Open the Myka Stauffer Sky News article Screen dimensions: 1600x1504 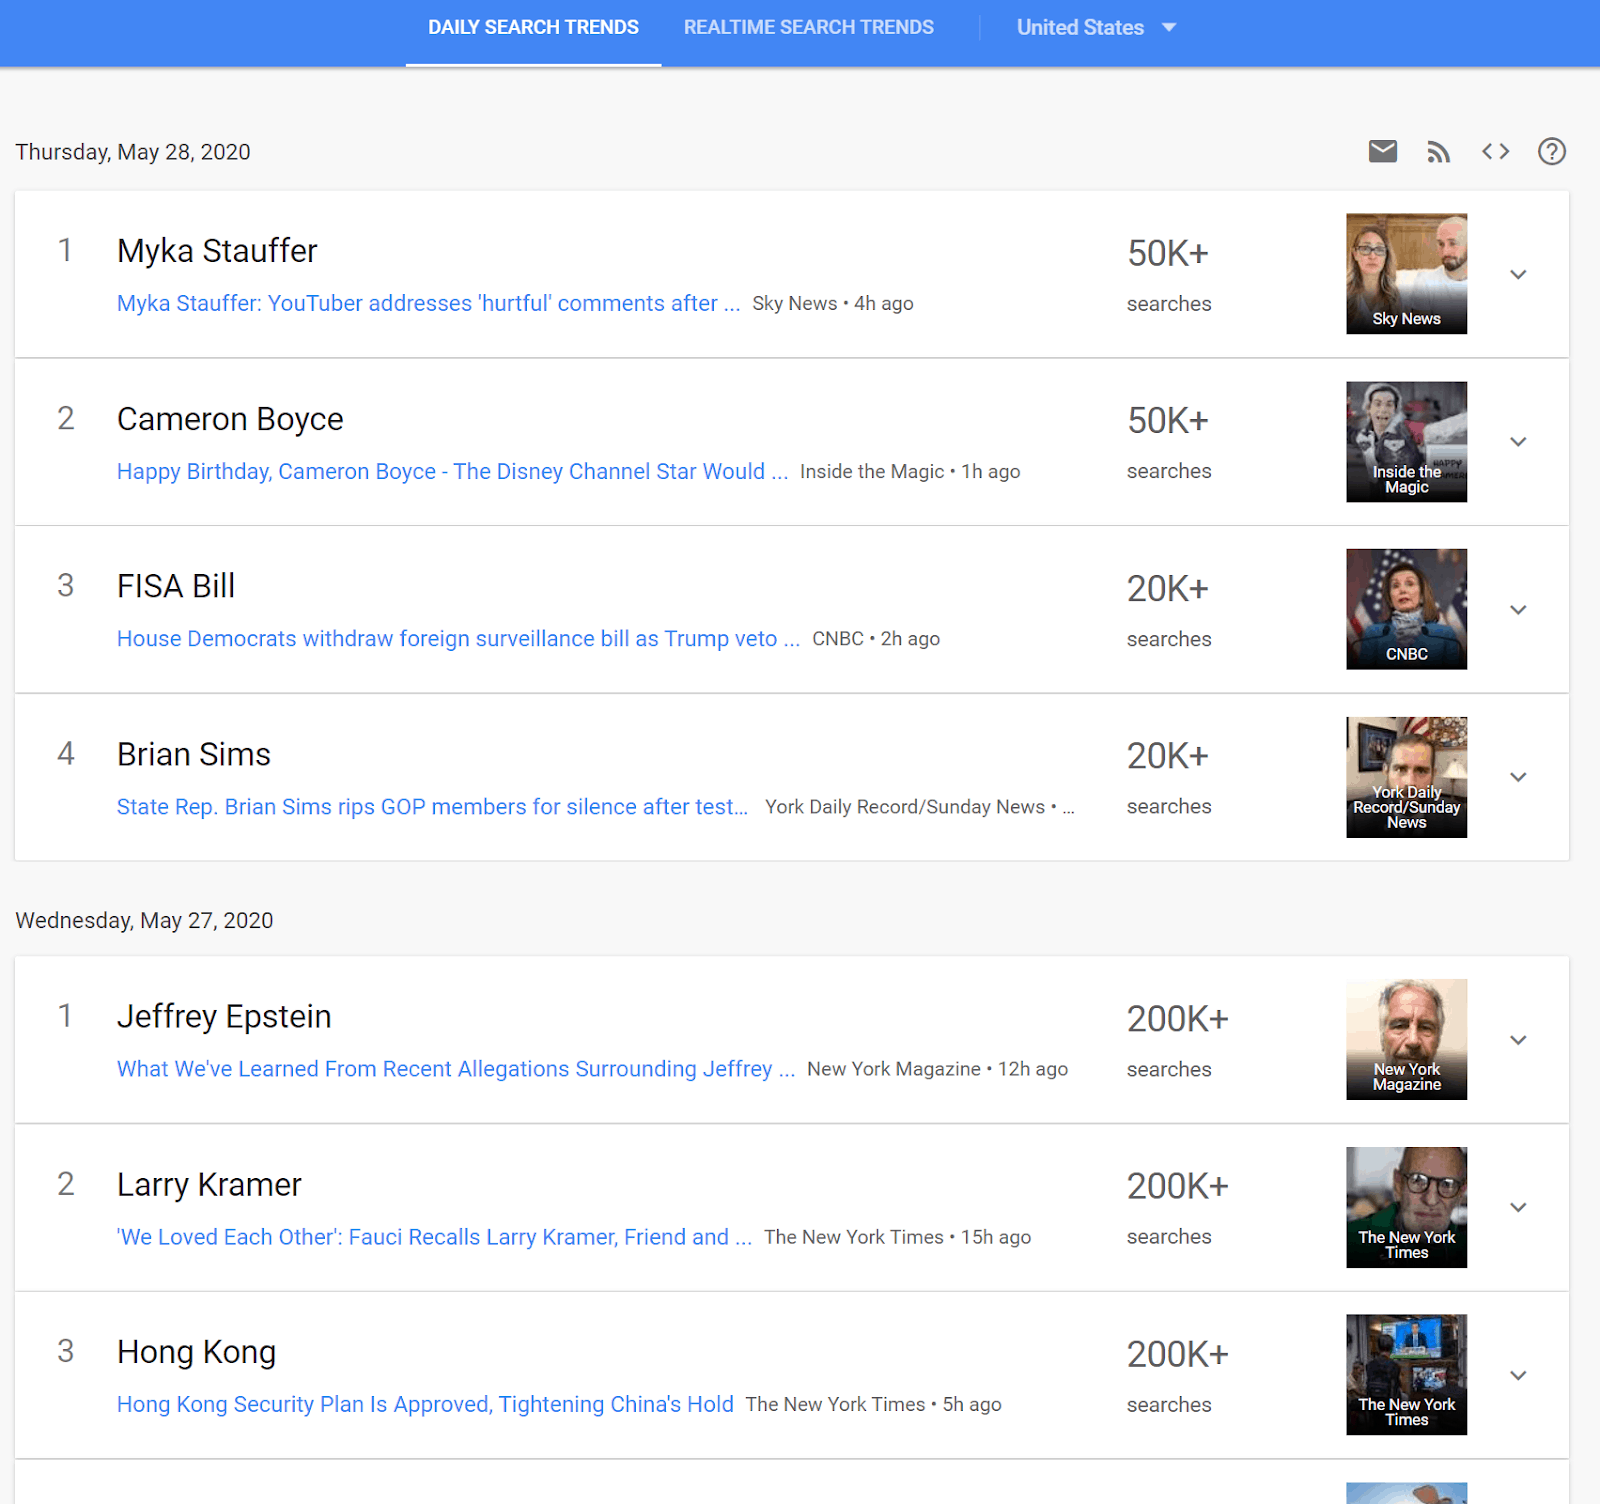point(428,303)
